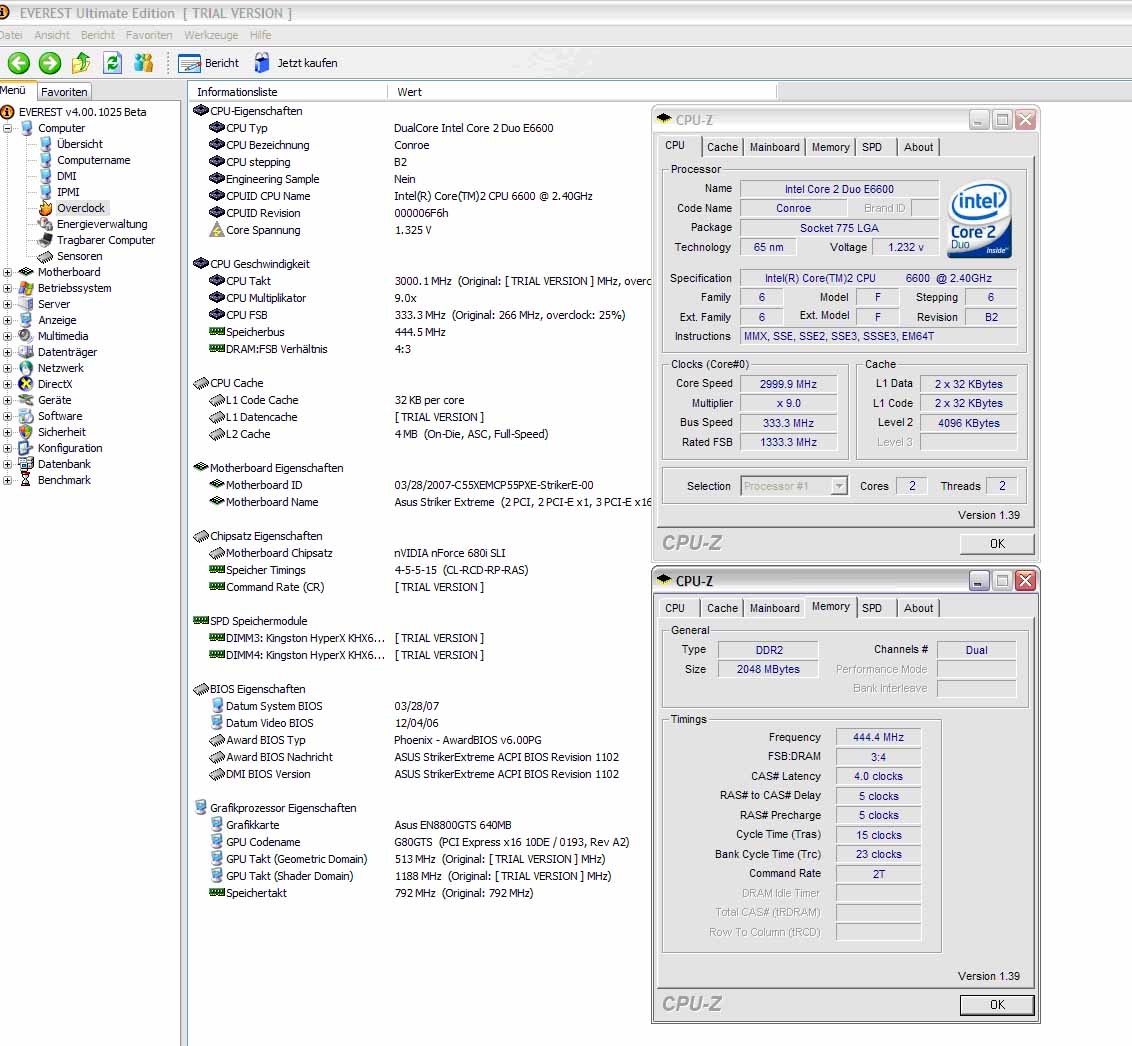Click the Speicherbus memory icon
Viewport: 1132px width, 1046px height.
pyautogui.click(x=217, y=332)
